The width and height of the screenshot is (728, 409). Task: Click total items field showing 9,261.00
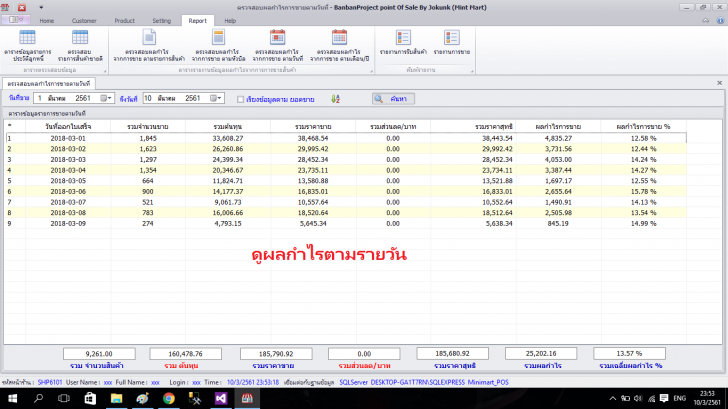click(x=99, y=354)
